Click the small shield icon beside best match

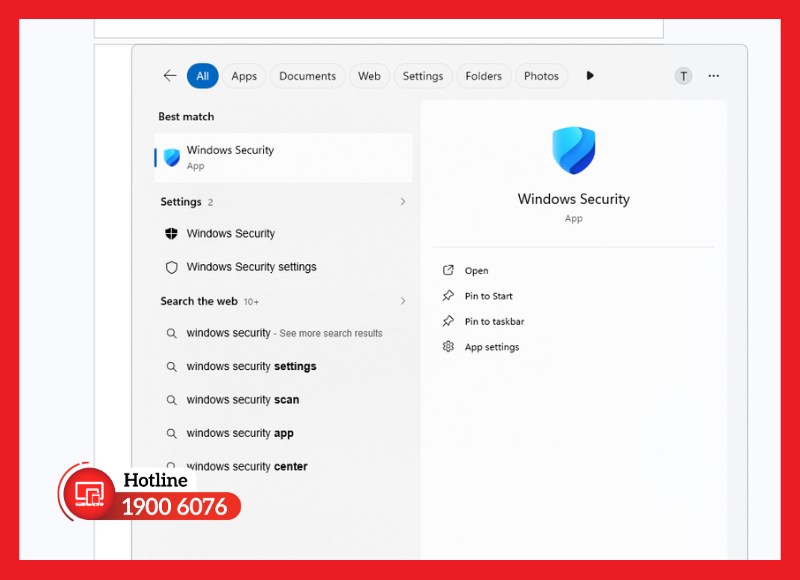[x=172, y=158]
